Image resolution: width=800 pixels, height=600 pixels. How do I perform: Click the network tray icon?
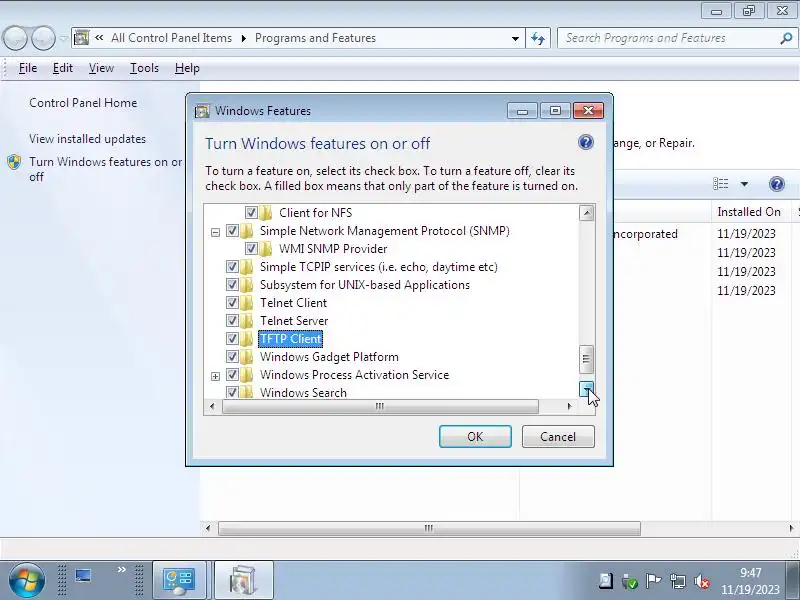coord(678,581)
